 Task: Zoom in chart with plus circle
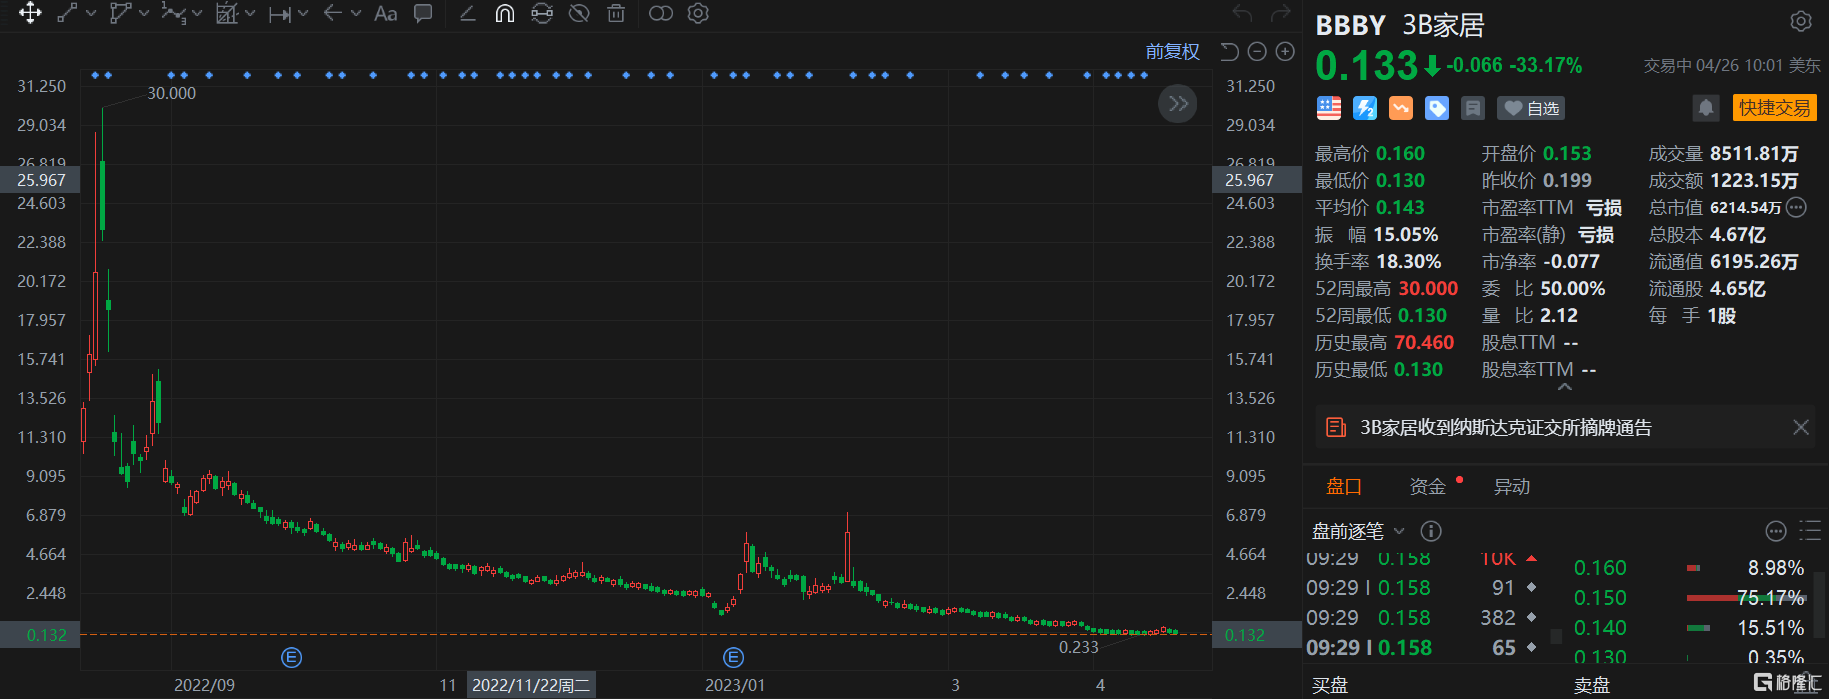(x=1285, y=51)
